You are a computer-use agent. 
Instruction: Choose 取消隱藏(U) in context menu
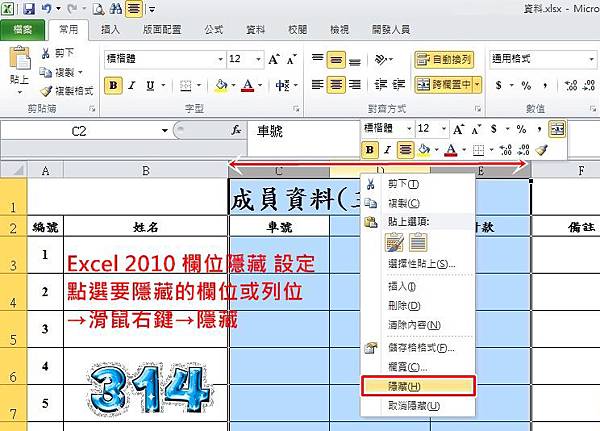coord(418,405)
